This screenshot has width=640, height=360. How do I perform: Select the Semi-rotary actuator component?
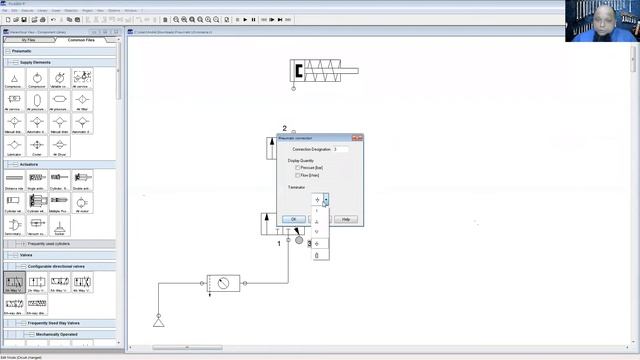click(14, 226)
